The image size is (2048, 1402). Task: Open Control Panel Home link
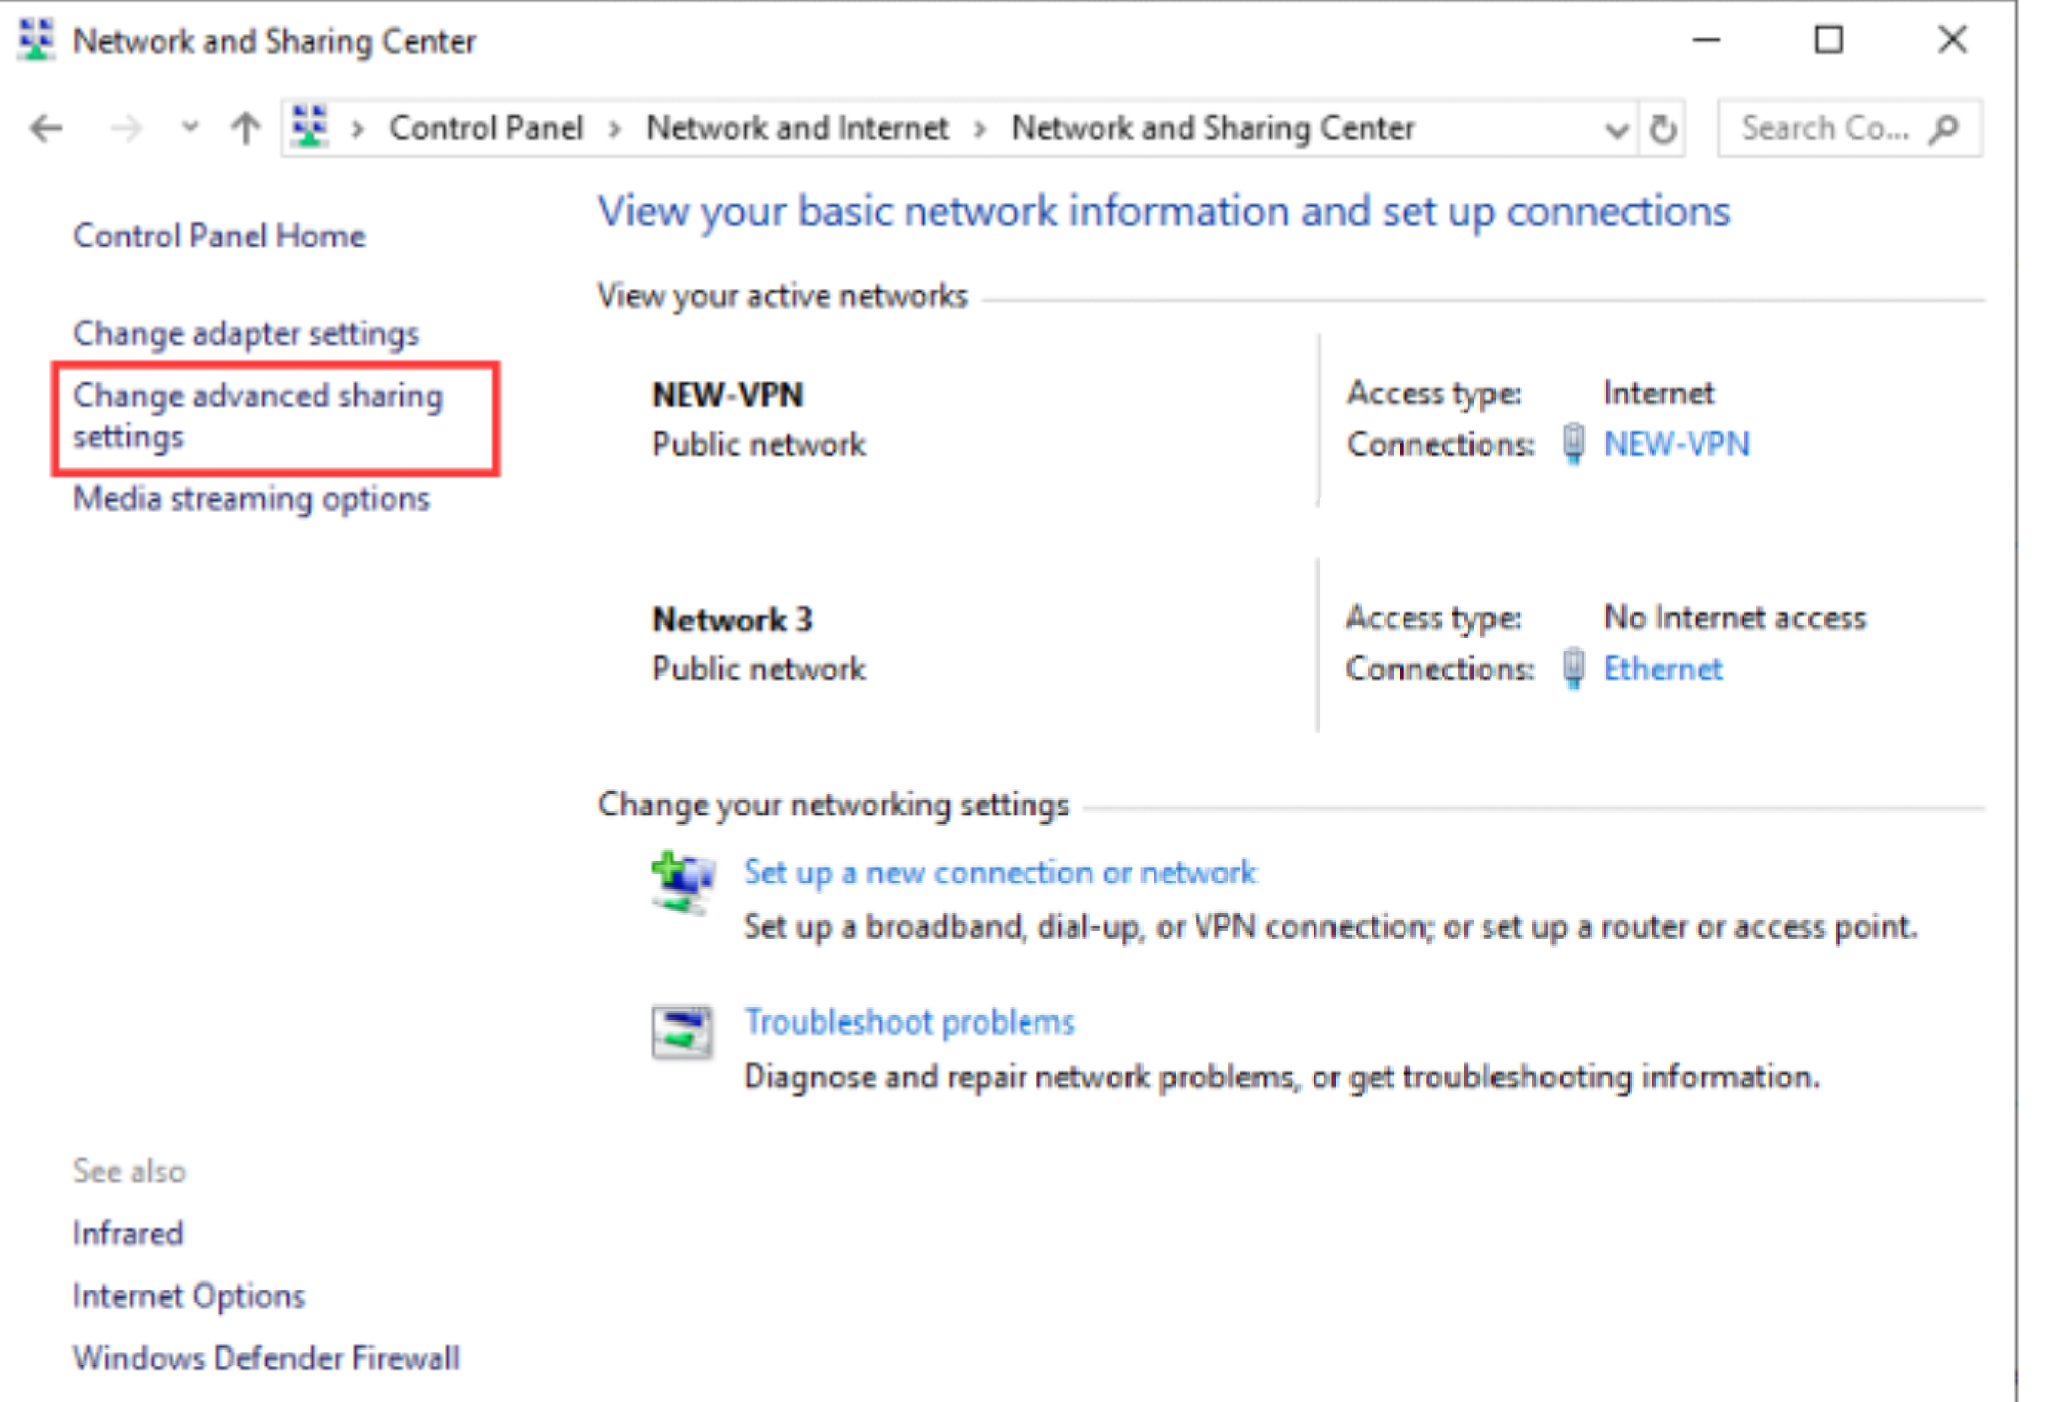tap(219, 236)
